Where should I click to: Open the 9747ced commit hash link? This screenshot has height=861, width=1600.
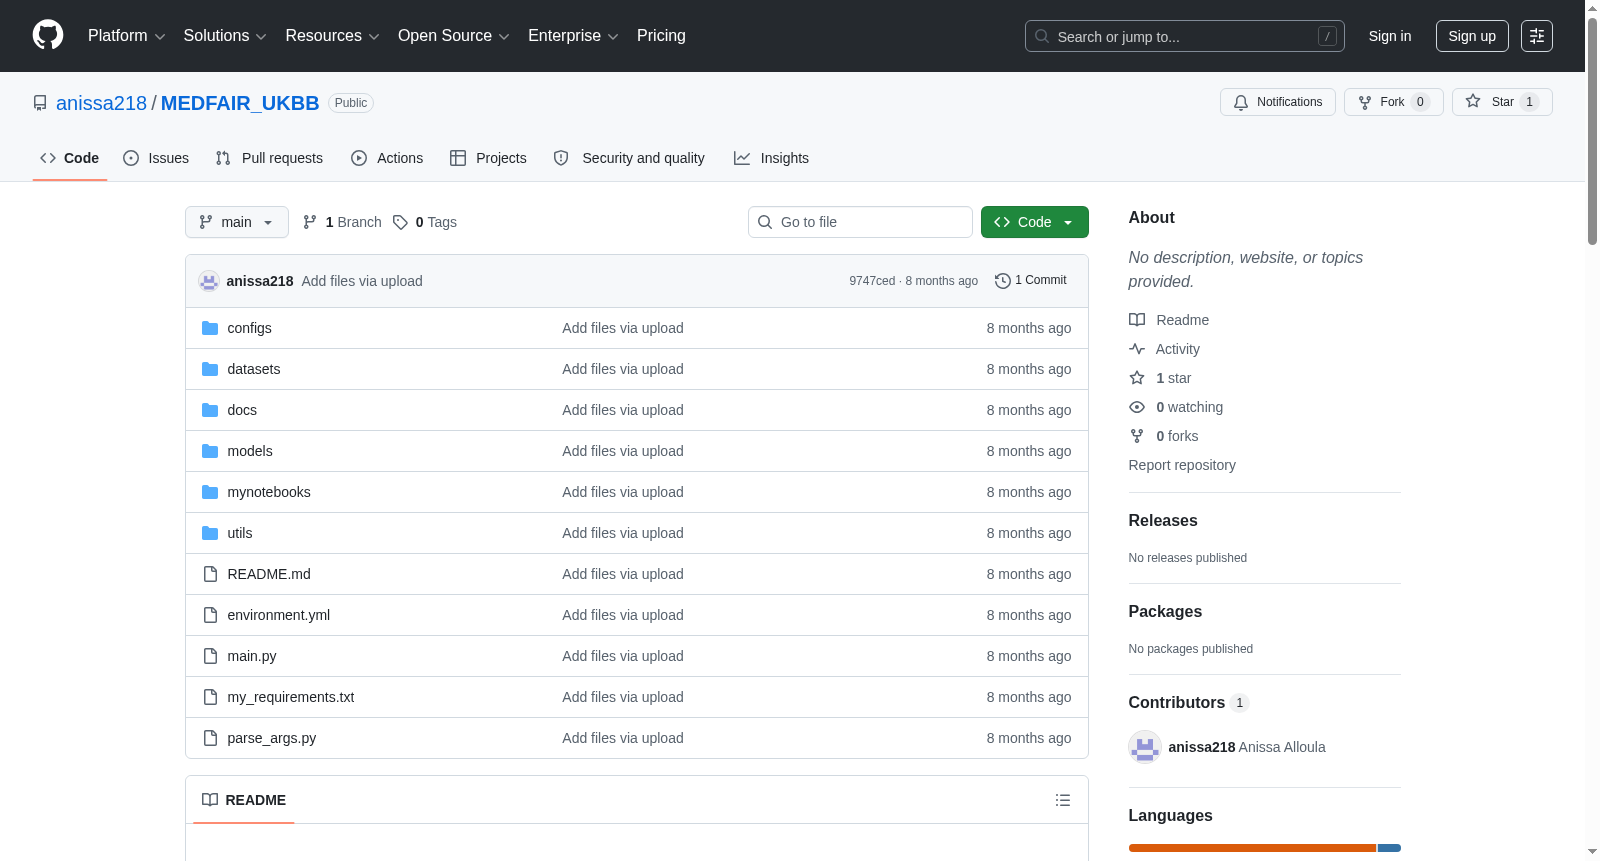pos(872,281)
